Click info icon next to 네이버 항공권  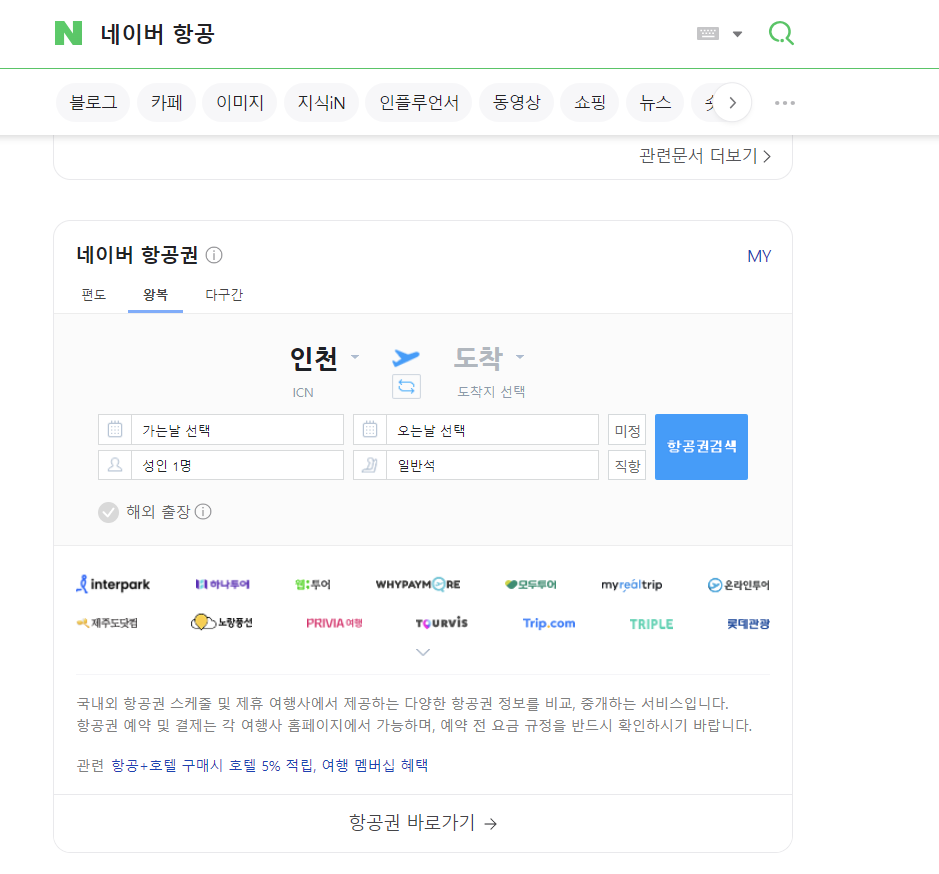(214, 255)
